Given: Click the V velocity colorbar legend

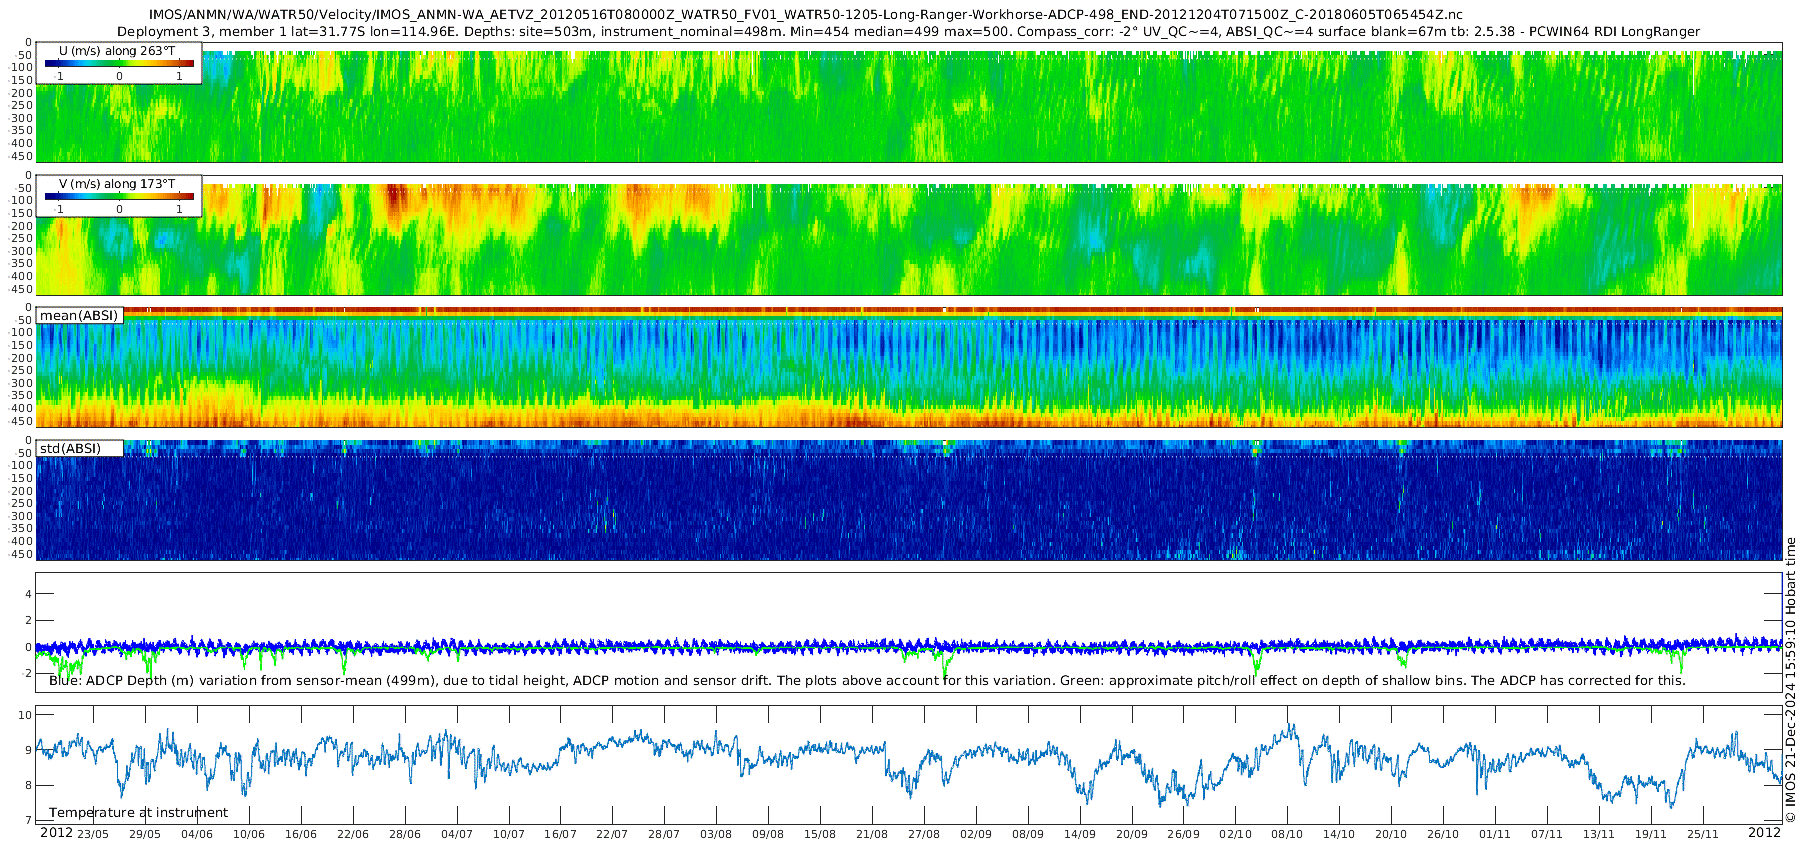Looking at the screenshot, I should point(118,197).
